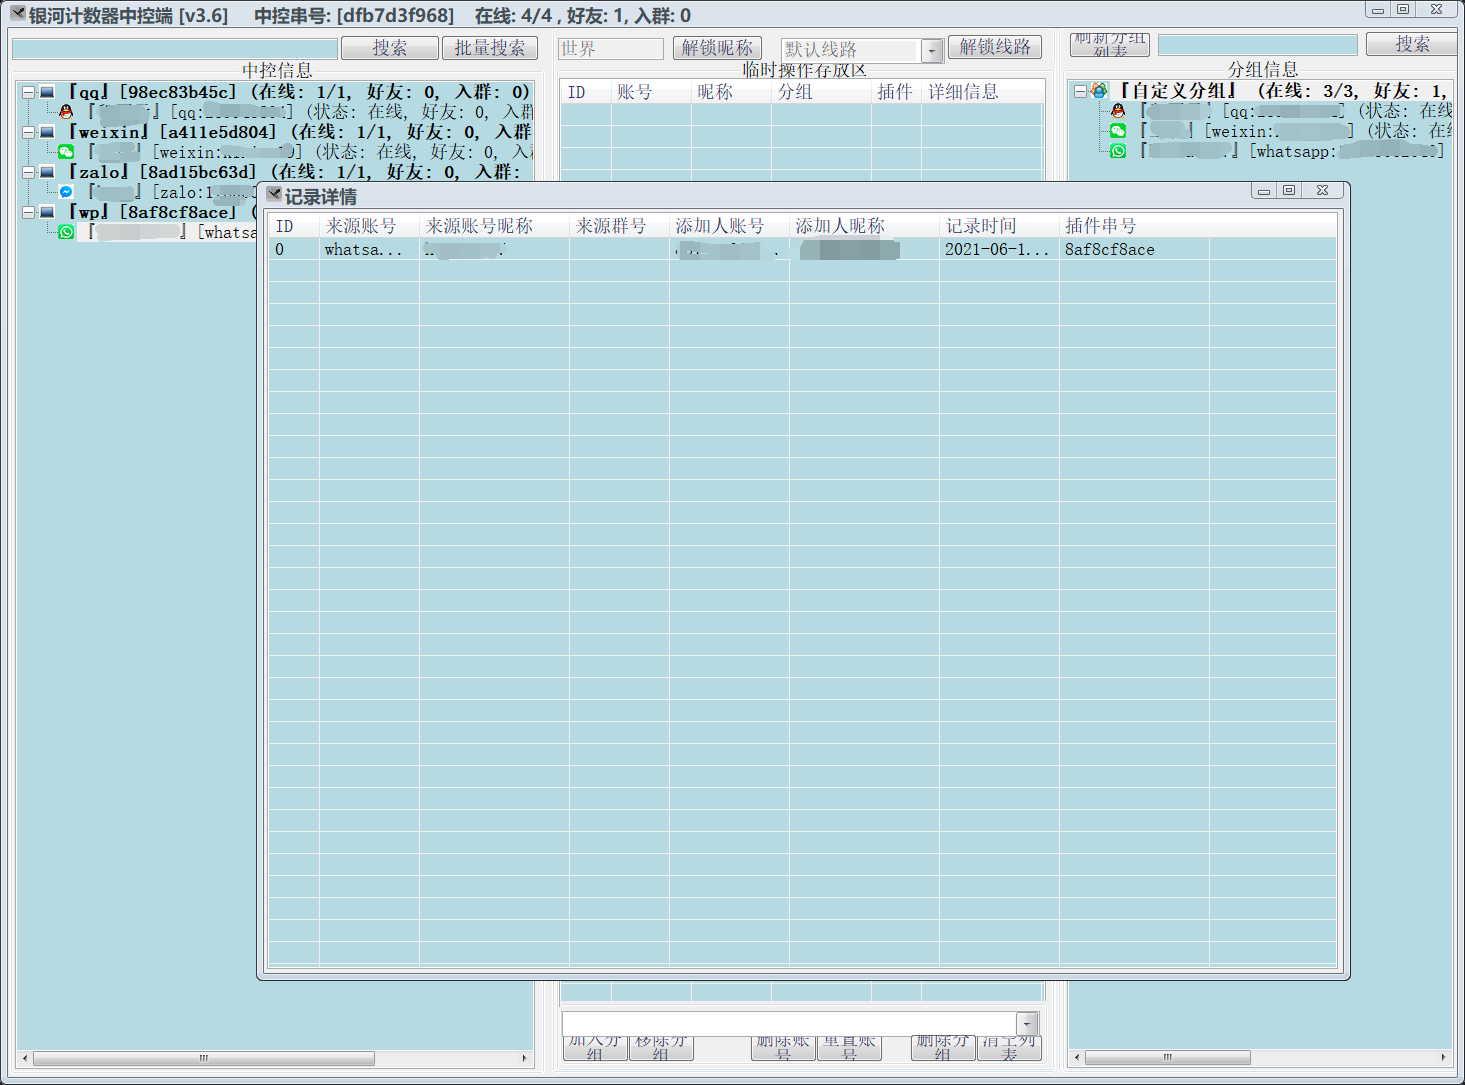
Task: Click the 解锁昵称 button
Action: (717, 48)
